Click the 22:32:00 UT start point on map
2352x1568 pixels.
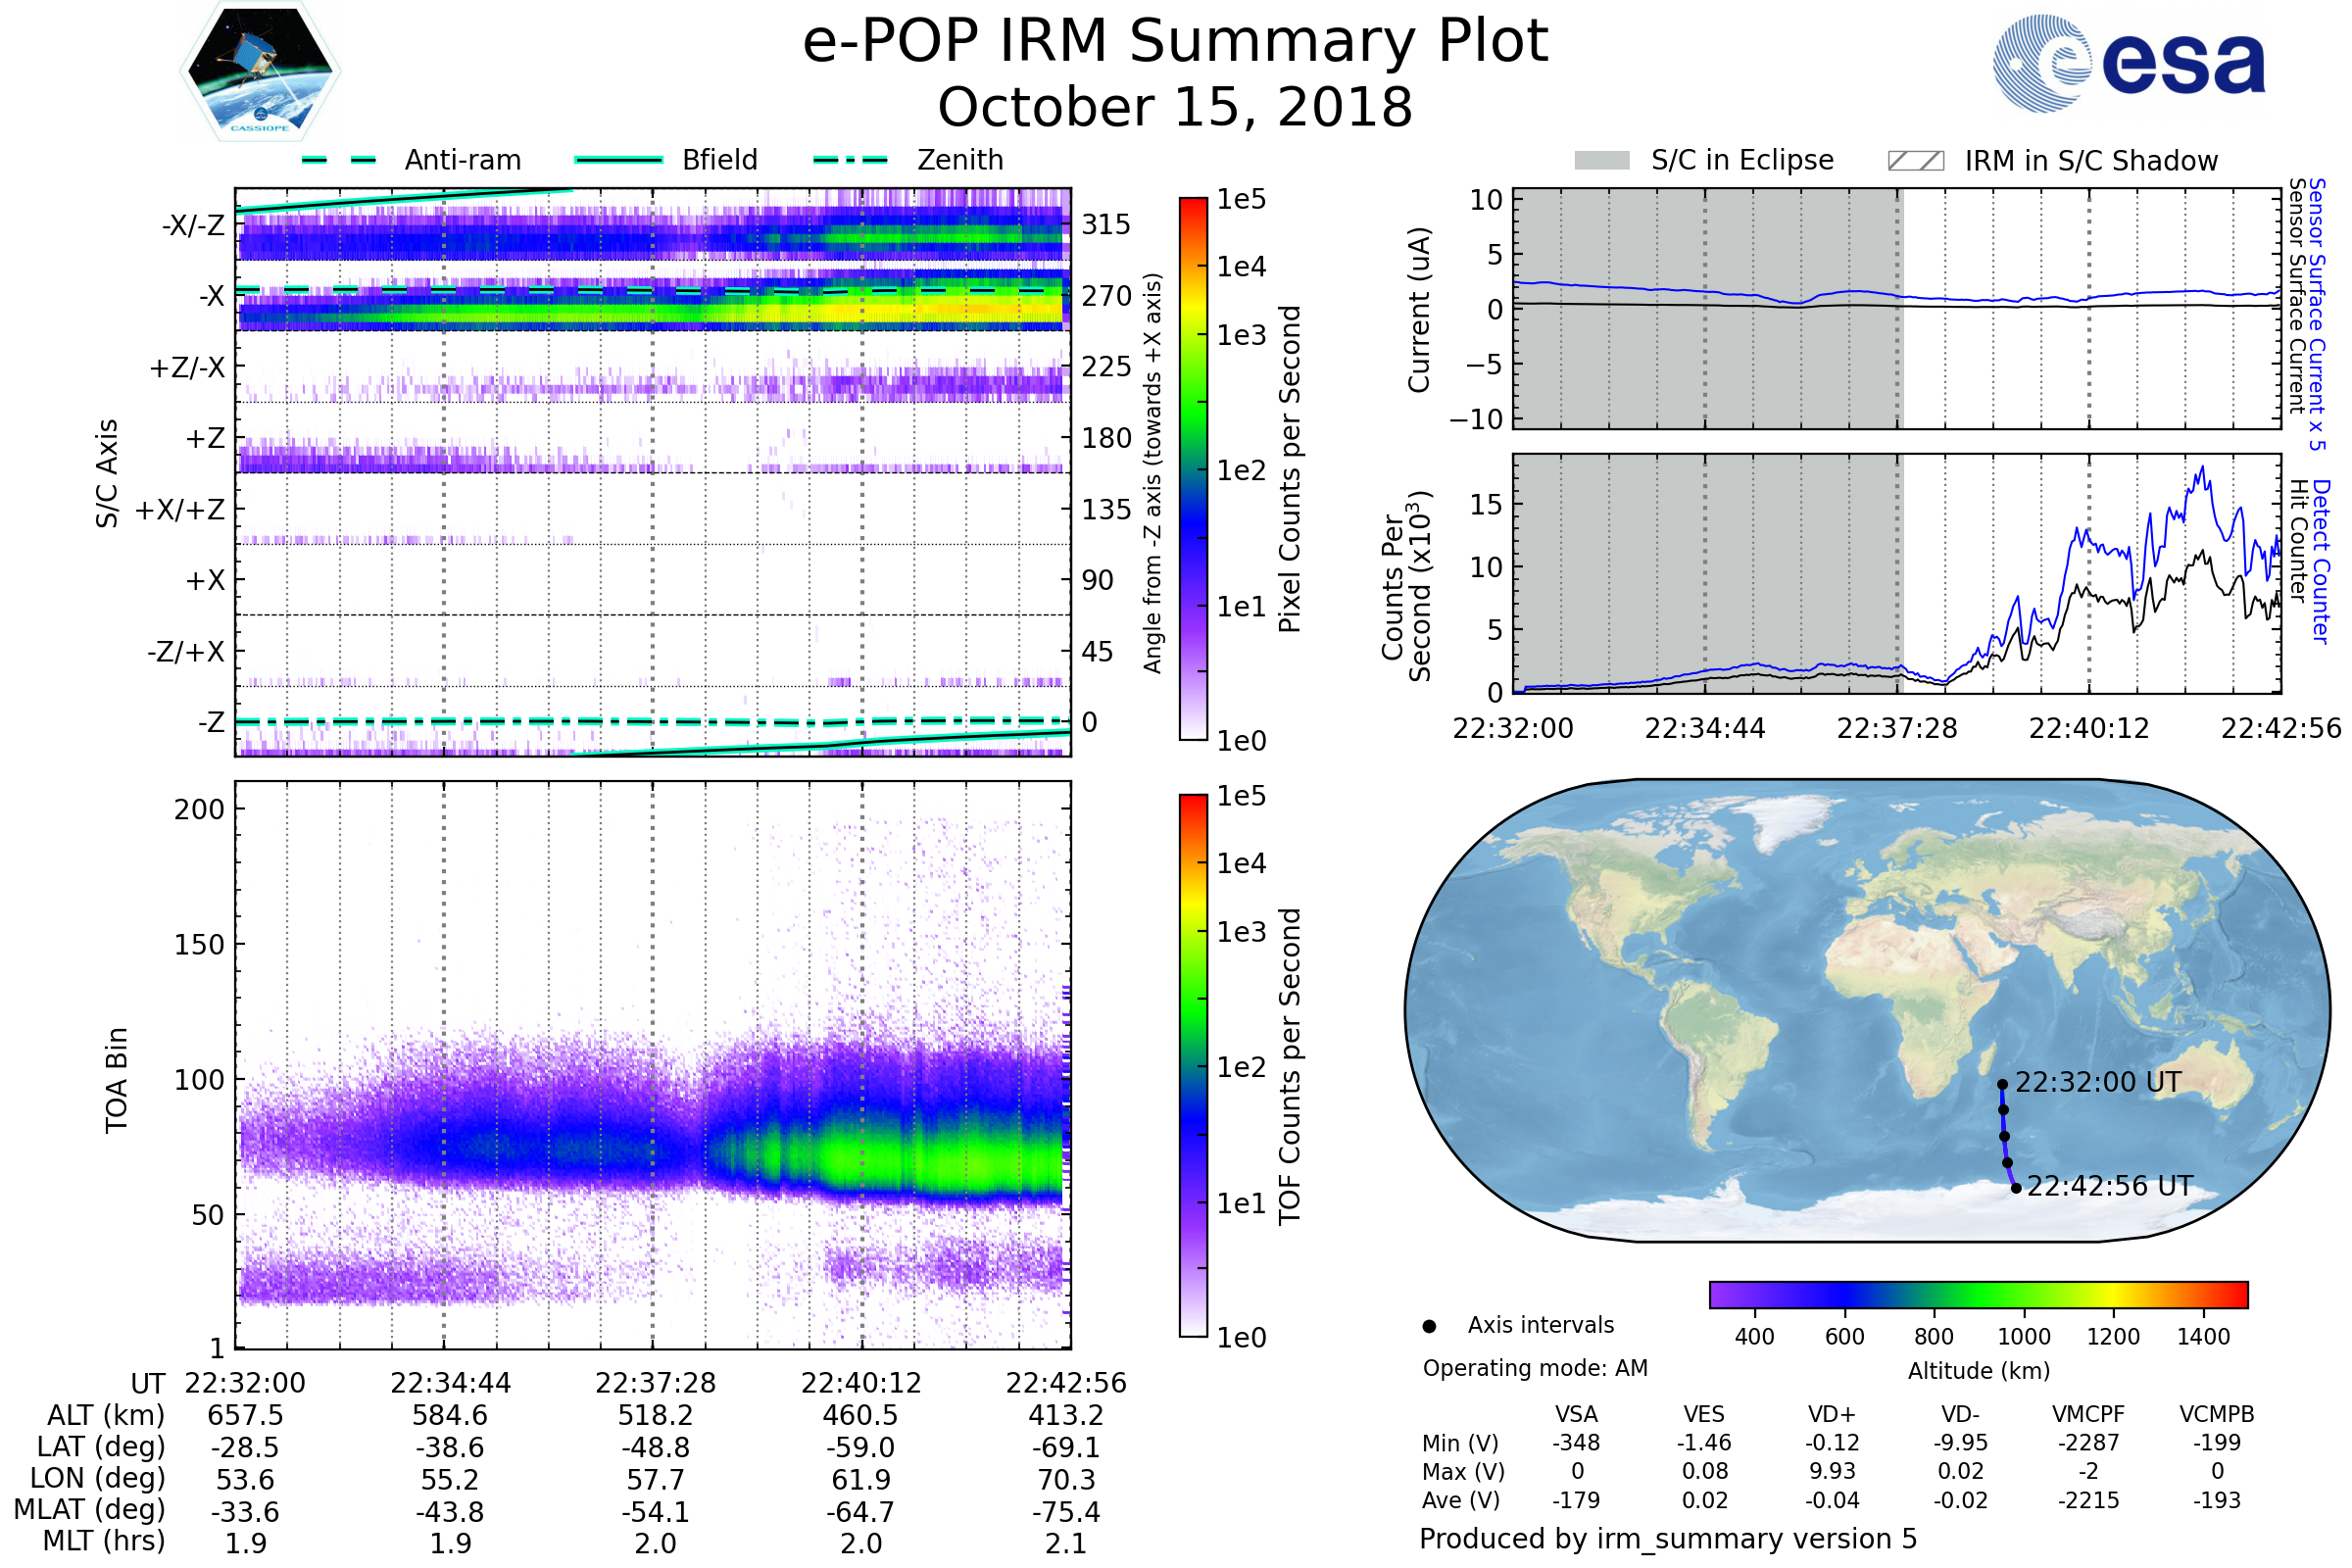[2002, 1084]
